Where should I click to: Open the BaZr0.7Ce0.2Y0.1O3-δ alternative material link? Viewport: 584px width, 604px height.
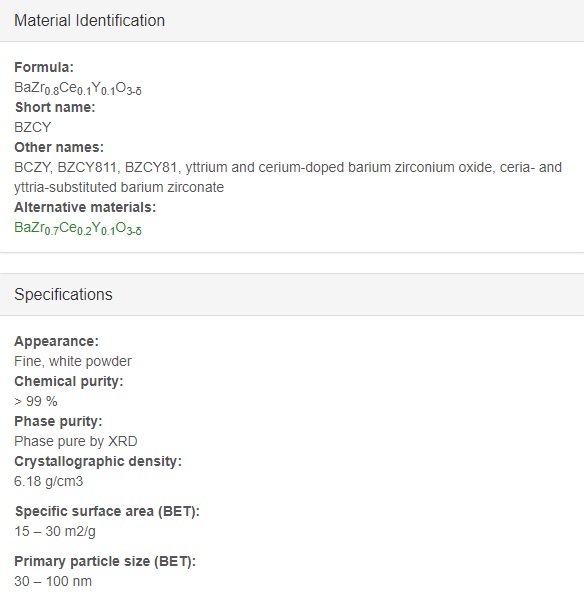click(78, 228)
